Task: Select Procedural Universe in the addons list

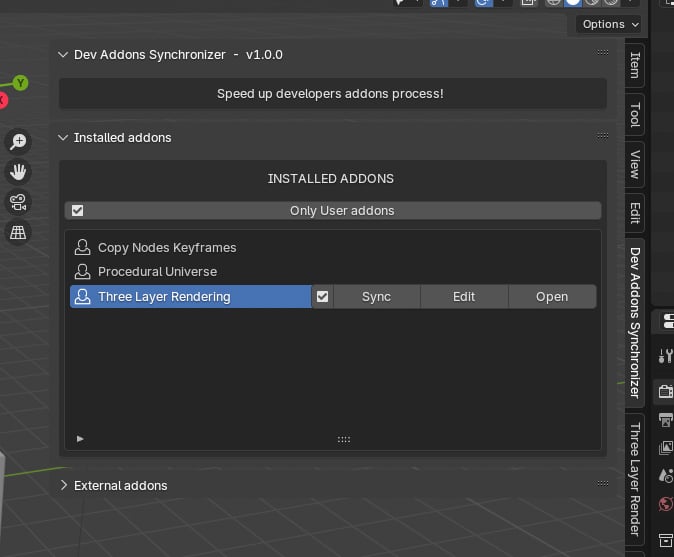Action: point(157,272)
